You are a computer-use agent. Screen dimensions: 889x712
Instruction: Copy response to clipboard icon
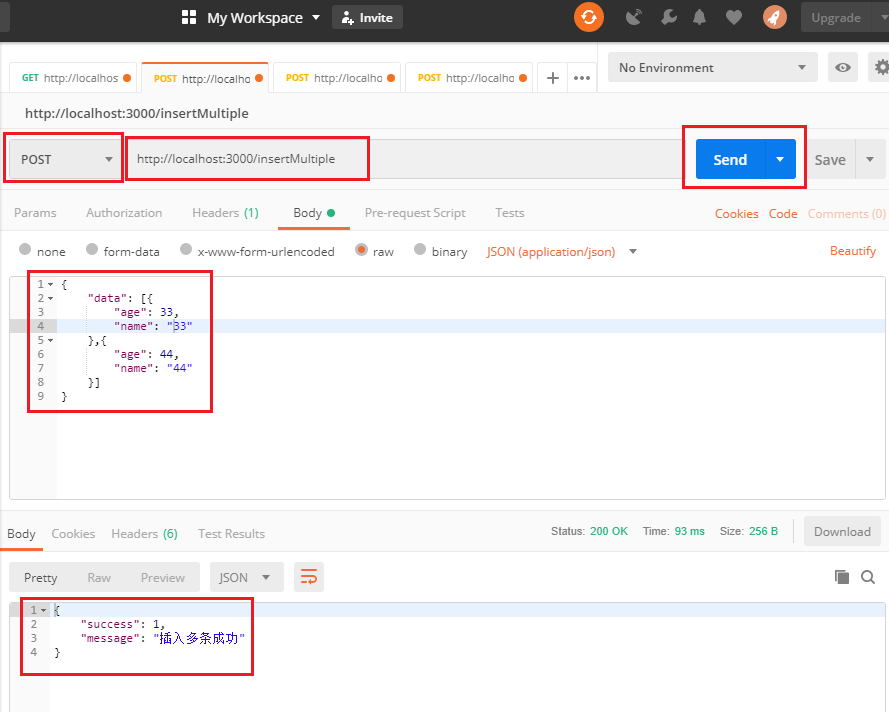coord(842,577)
